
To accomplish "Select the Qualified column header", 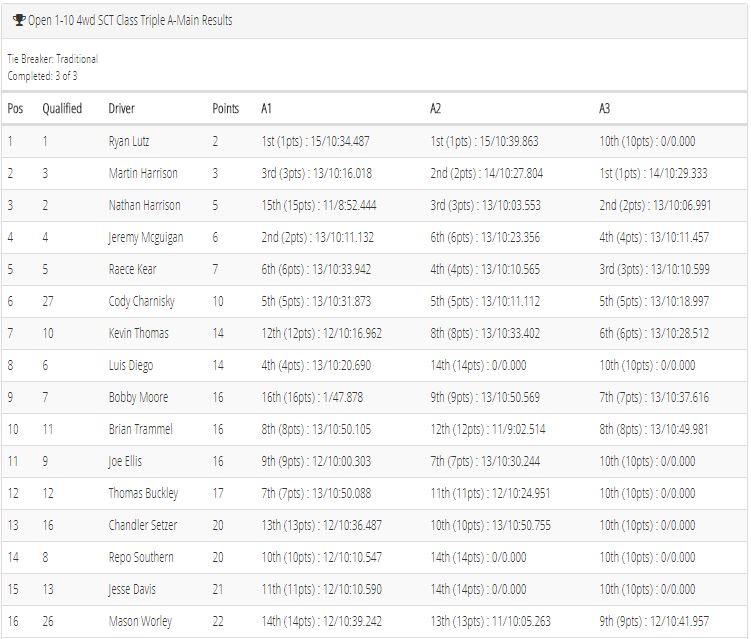I will coord(62,108).
